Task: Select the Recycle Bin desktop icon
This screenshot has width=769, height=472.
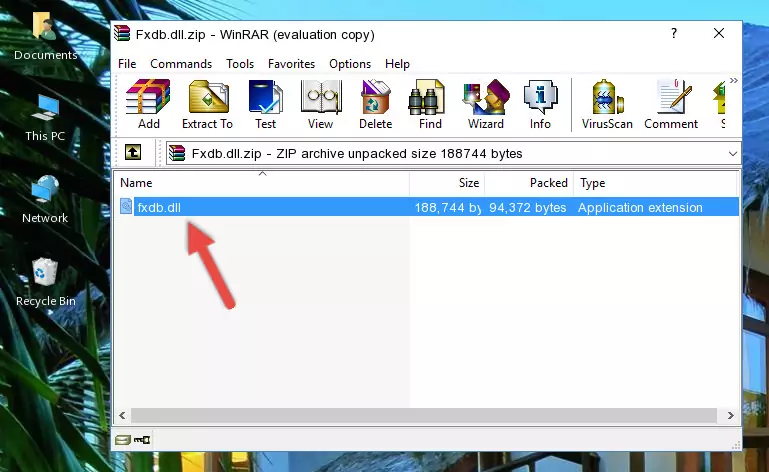Action: tap(46, 283)
